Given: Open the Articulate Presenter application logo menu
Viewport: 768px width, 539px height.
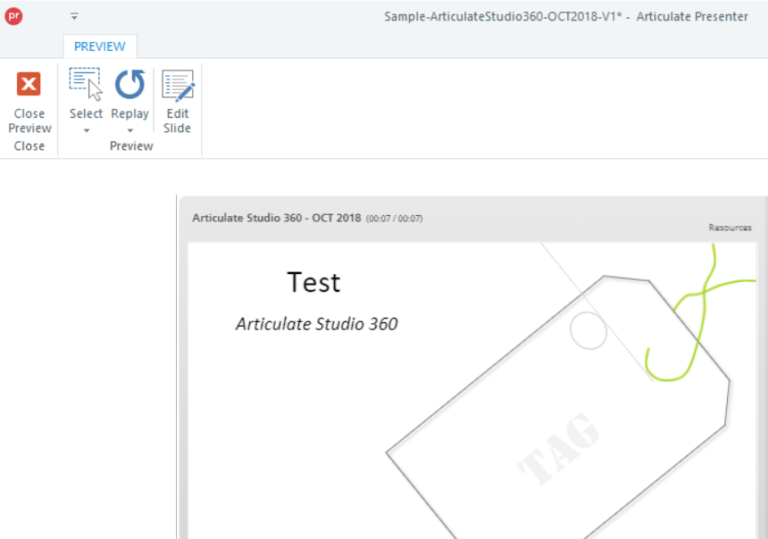Looking at the screenshot, I should coord(14,16).
